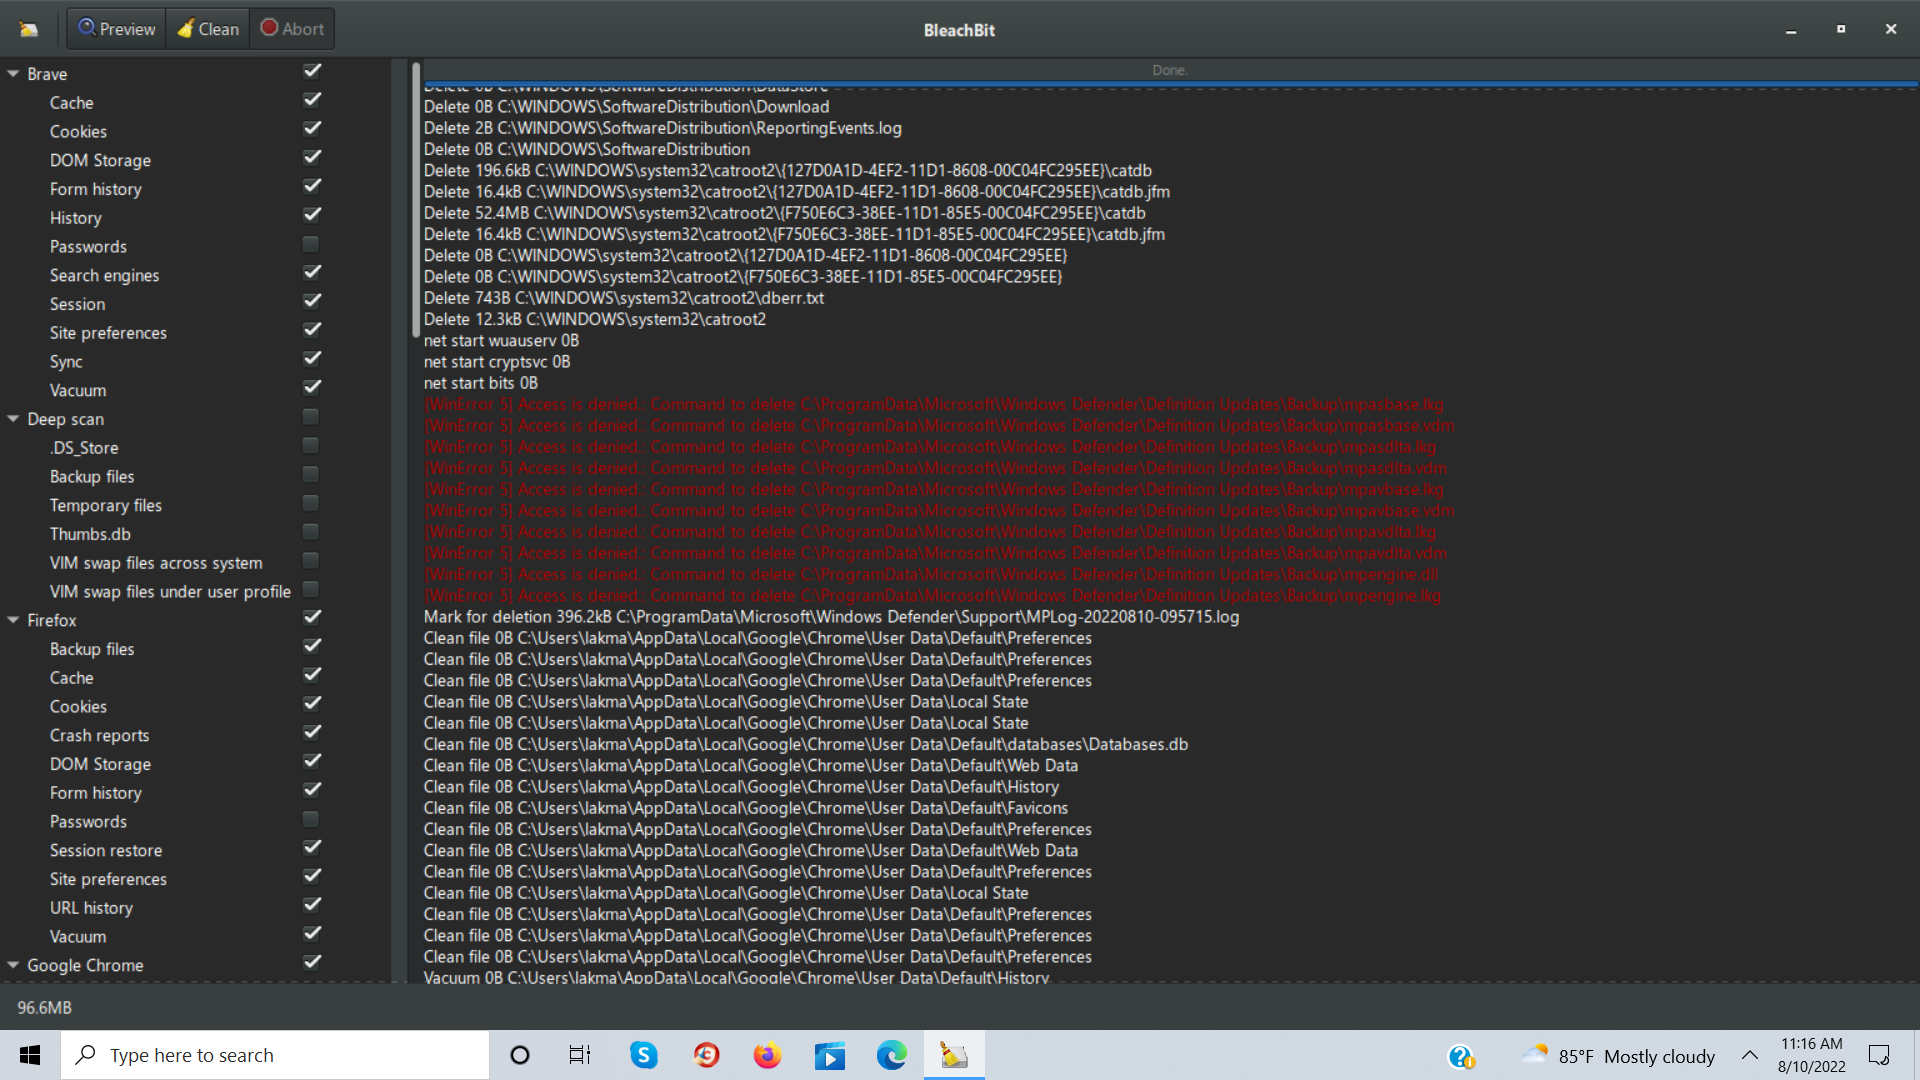
Task: Open Skype from the taskbar
Action: coord(643,1054)
